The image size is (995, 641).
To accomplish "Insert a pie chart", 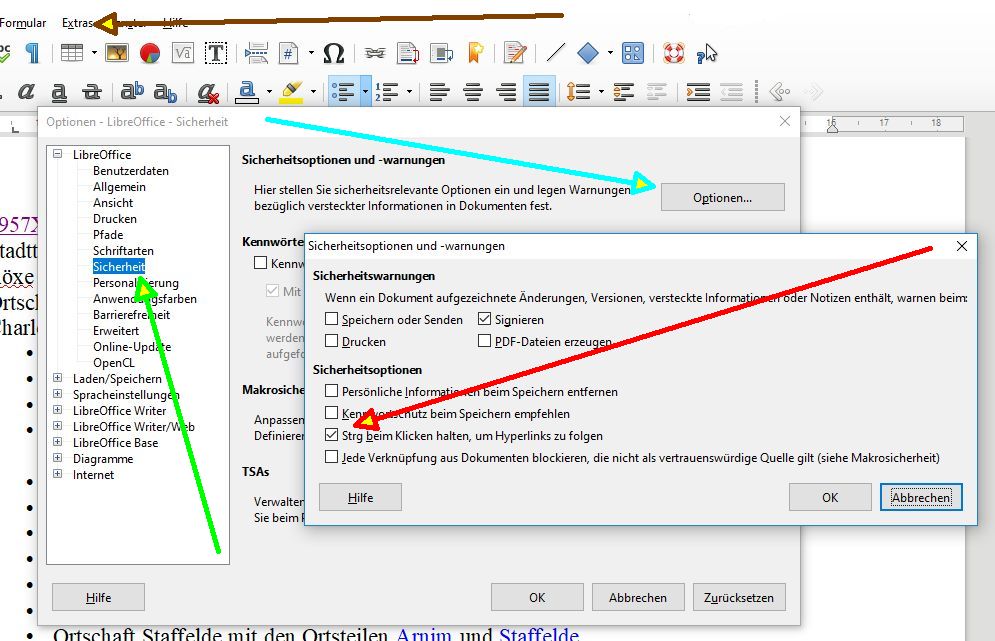I will [150, 53].
